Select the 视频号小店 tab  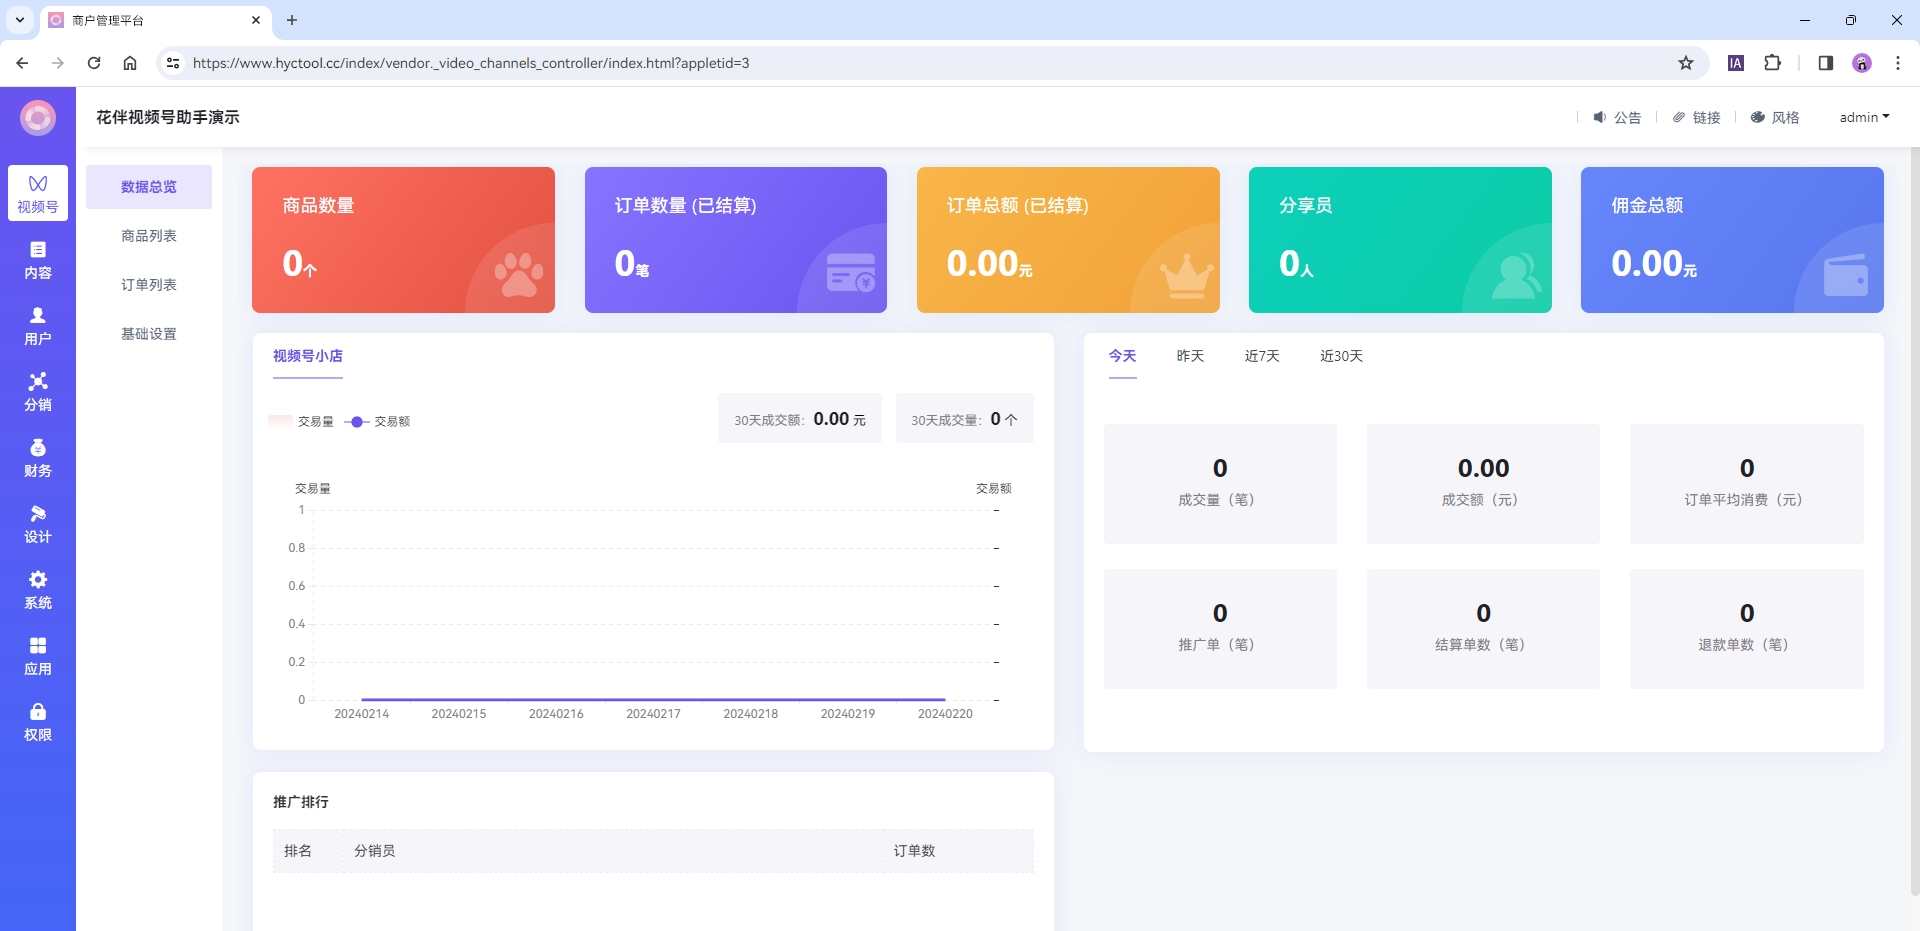308,356
